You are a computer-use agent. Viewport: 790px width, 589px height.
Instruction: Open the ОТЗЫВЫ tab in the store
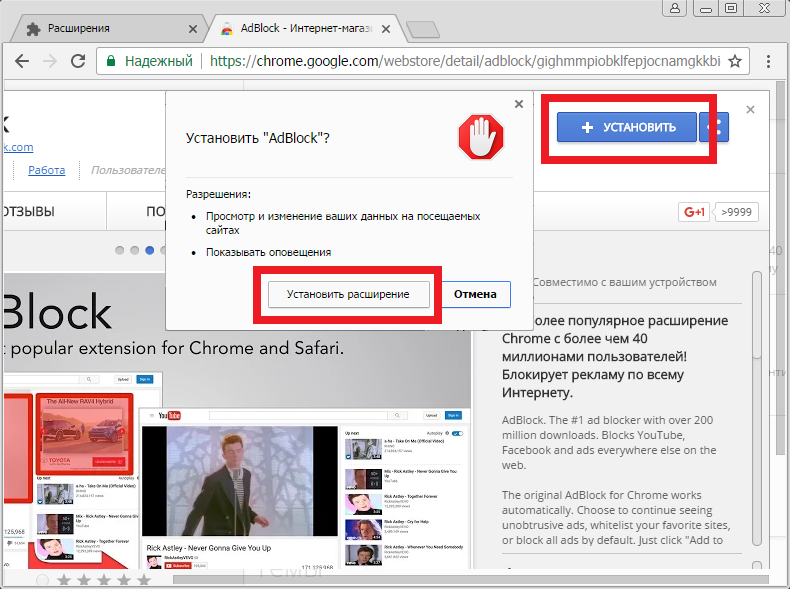click(29, 212)
